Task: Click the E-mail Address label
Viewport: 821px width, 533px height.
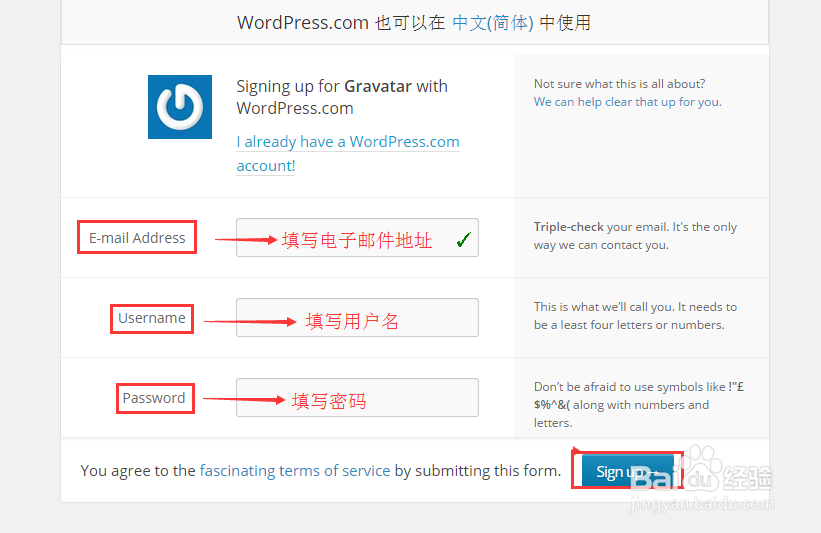Action: (x=137, y=238)
